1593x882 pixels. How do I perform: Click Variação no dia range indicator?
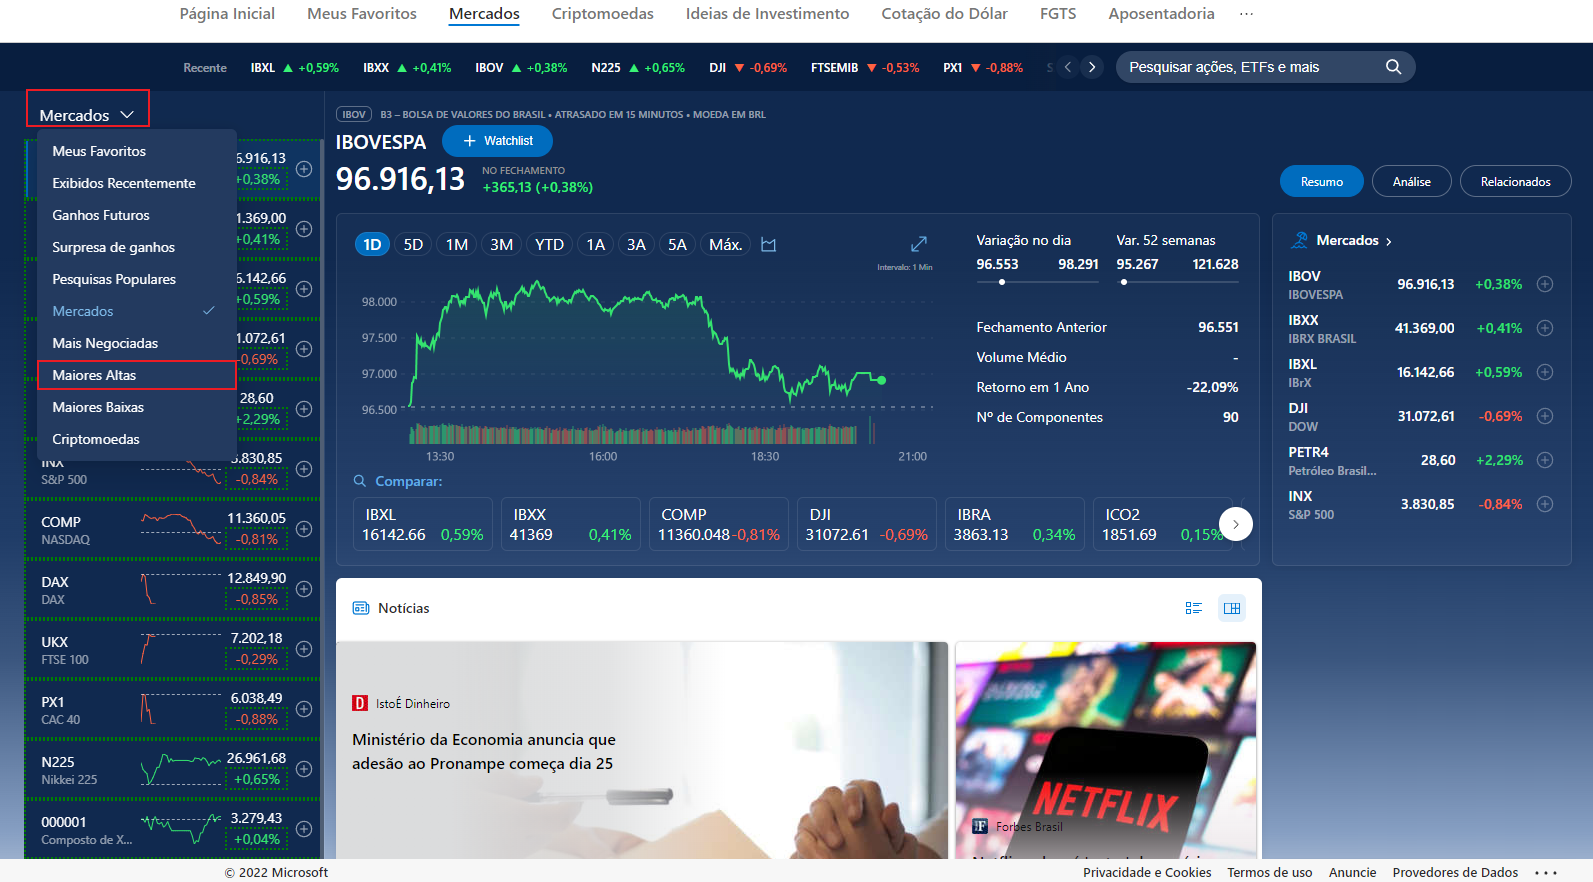click(x=1037, y=282)
